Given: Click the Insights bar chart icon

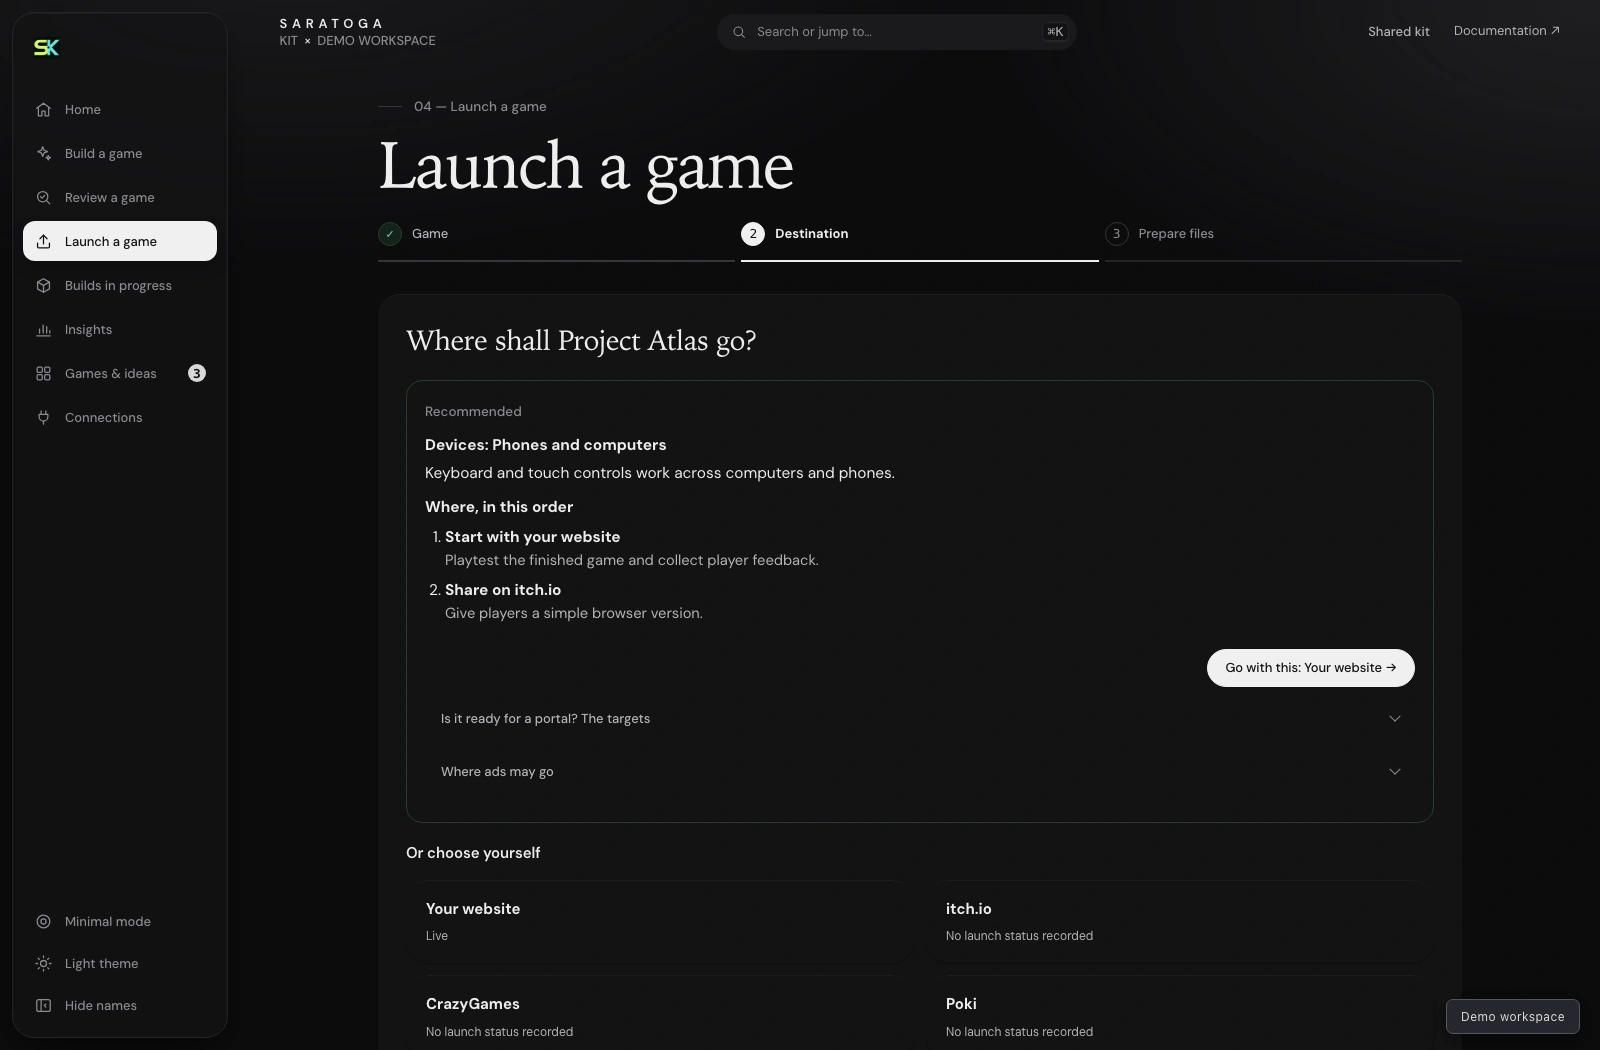Looking at the screenshot, I should (x=43, y=330).
